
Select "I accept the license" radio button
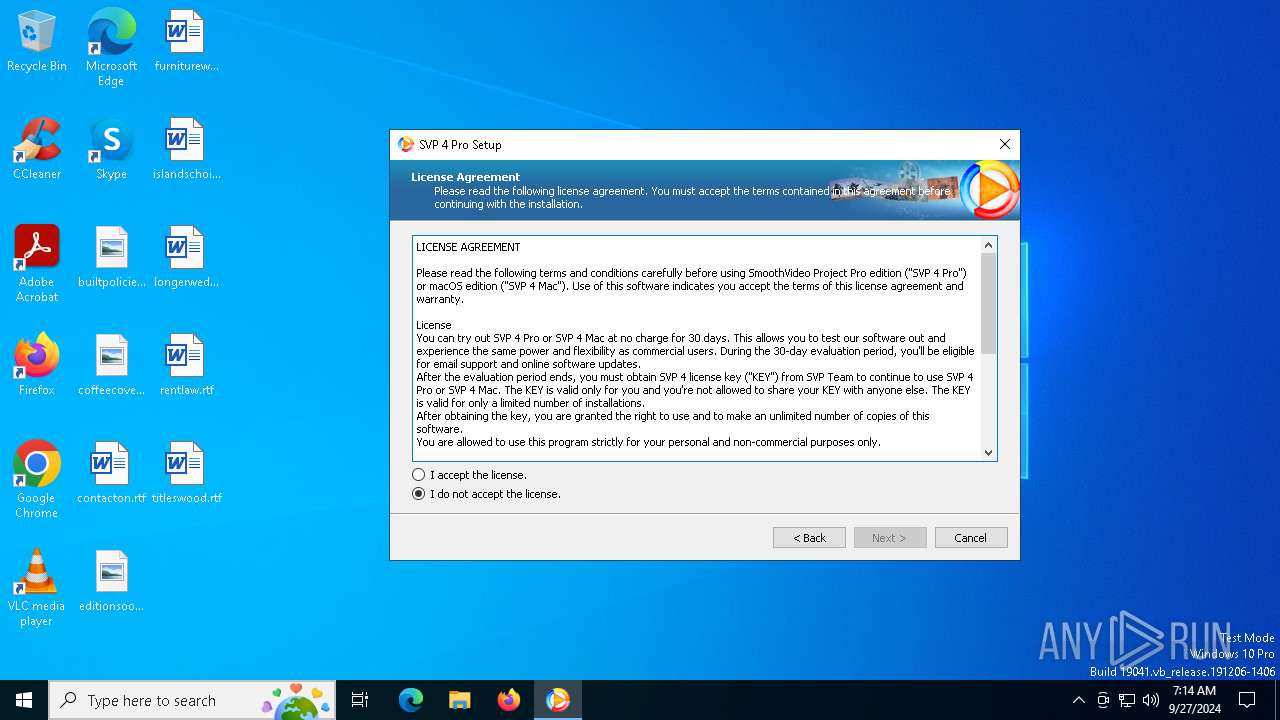(x=419, y=475)
